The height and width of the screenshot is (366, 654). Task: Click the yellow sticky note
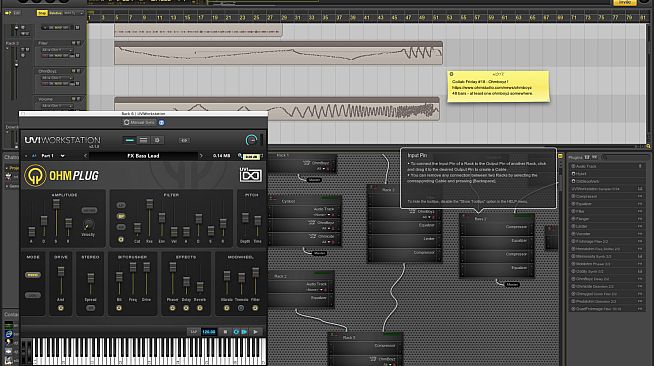pos(498,86)
